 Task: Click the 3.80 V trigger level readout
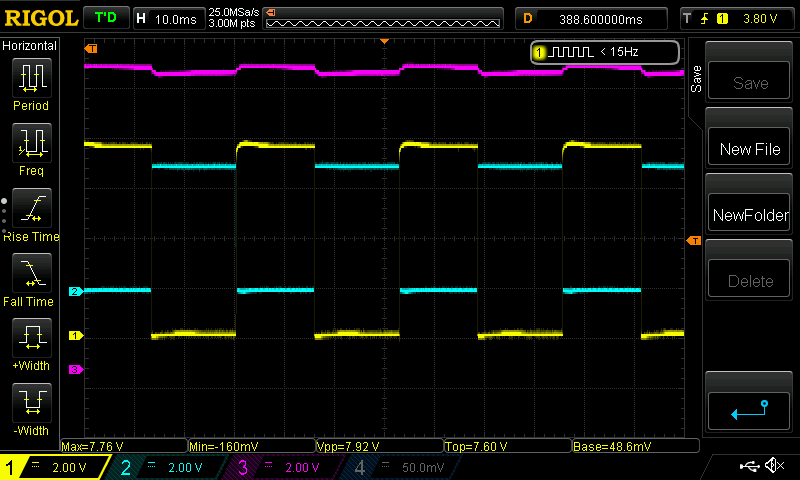click(760, 19)
